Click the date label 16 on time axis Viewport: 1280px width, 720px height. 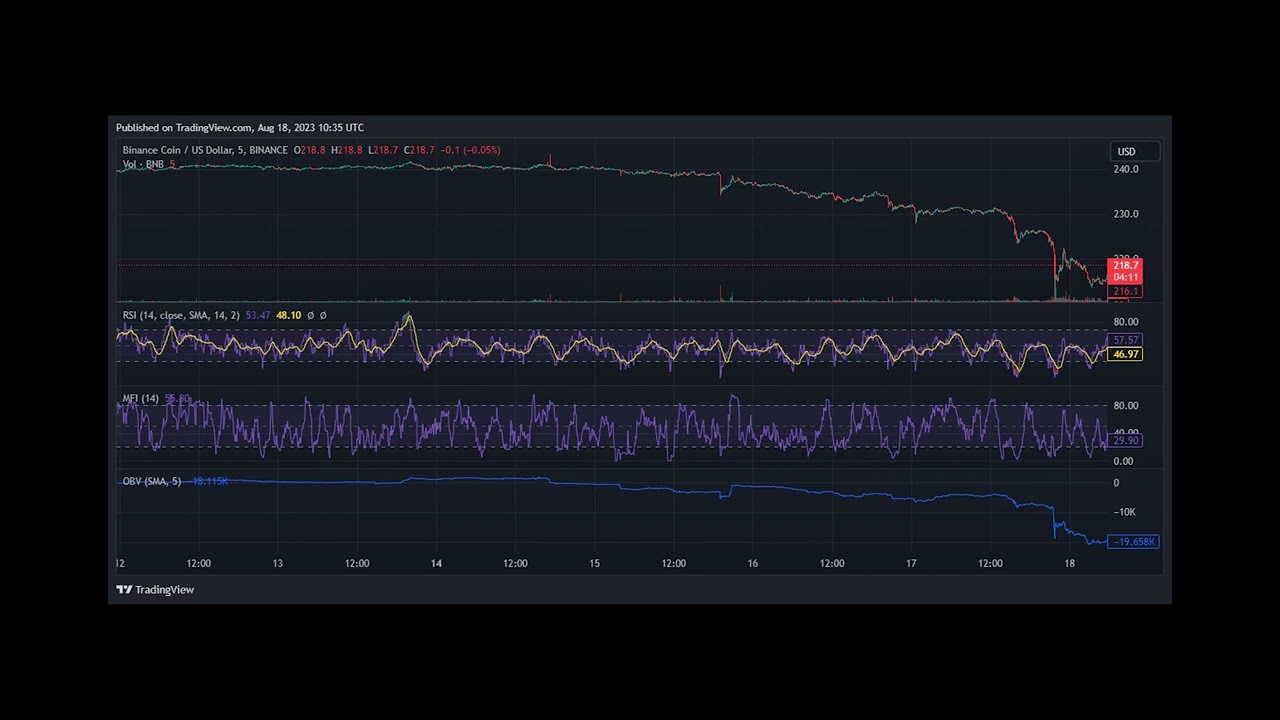(x=752, y=564)
